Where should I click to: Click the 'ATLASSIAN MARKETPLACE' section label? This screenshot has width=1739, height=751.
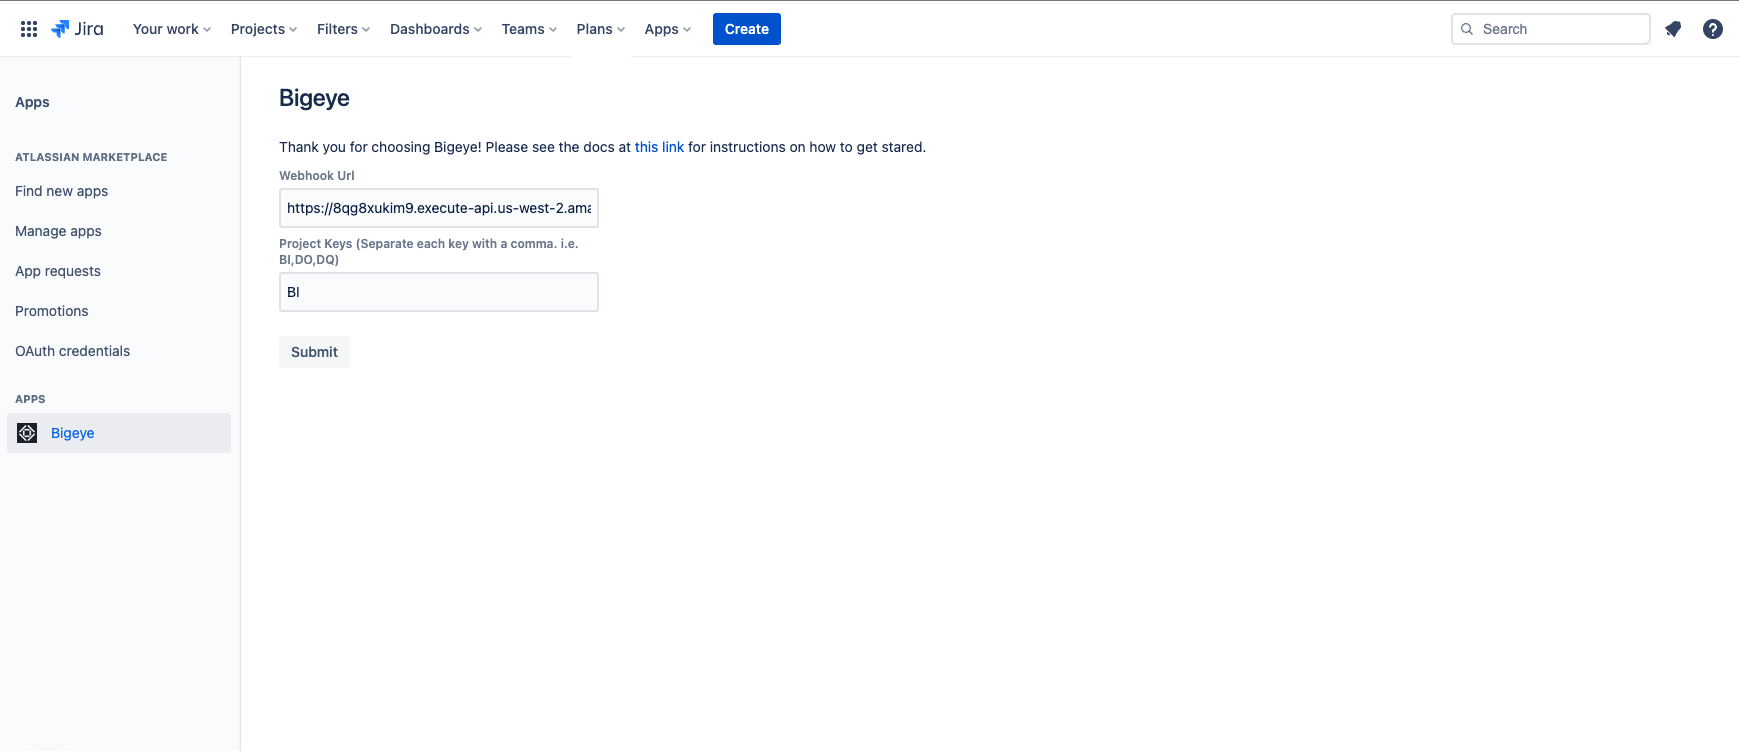[x=91, y=157]
